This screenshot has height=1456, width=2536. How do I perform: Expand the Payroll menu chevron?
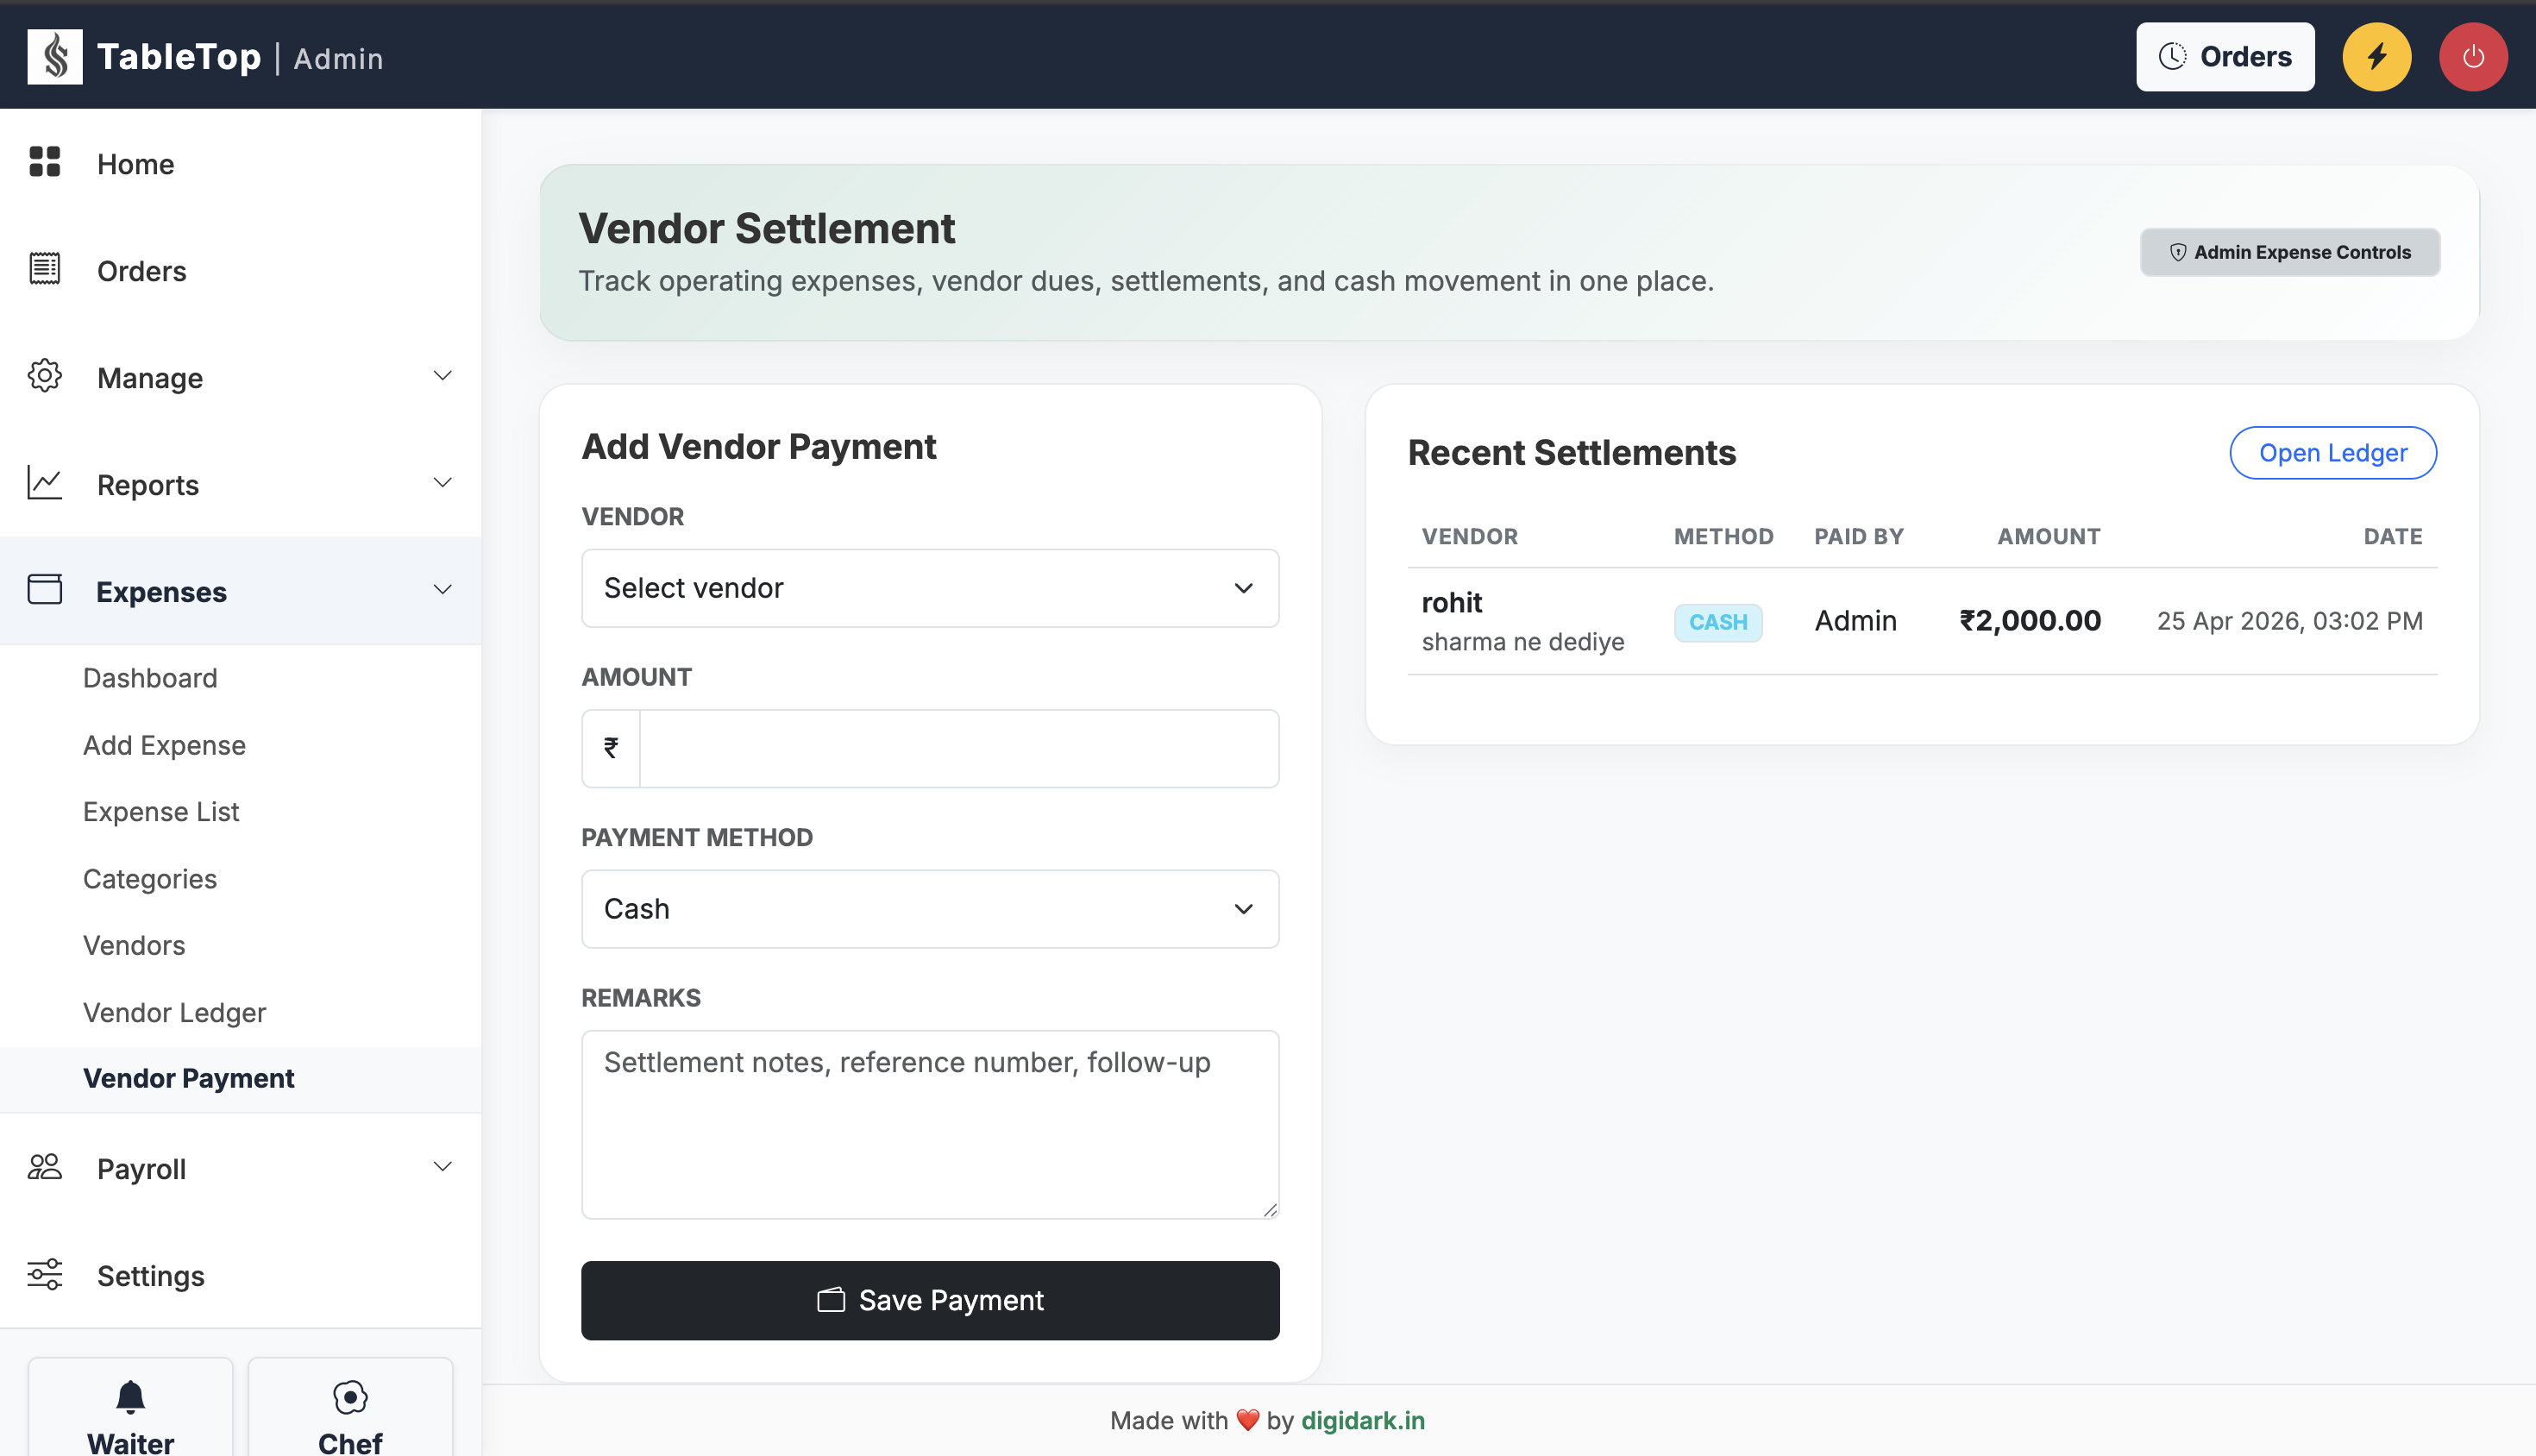(x=443, y=1167)
